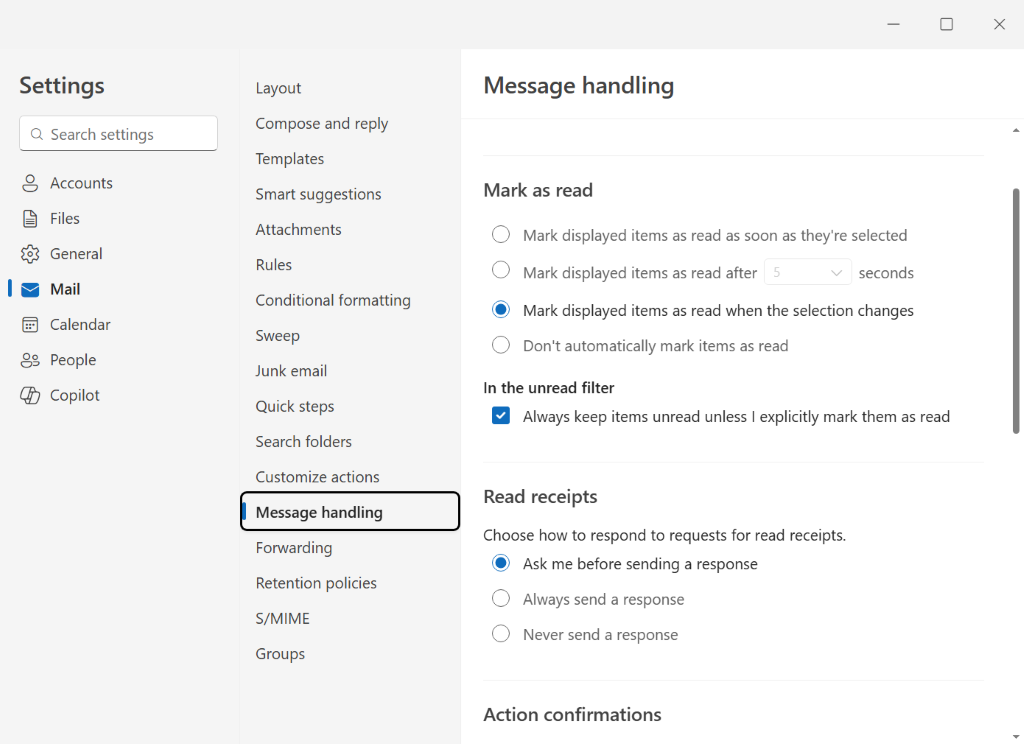Screen dimensions: 1024x744
Task: Select mark items as read after seconds
Action: pyautogui.click(x=501, y=270)
